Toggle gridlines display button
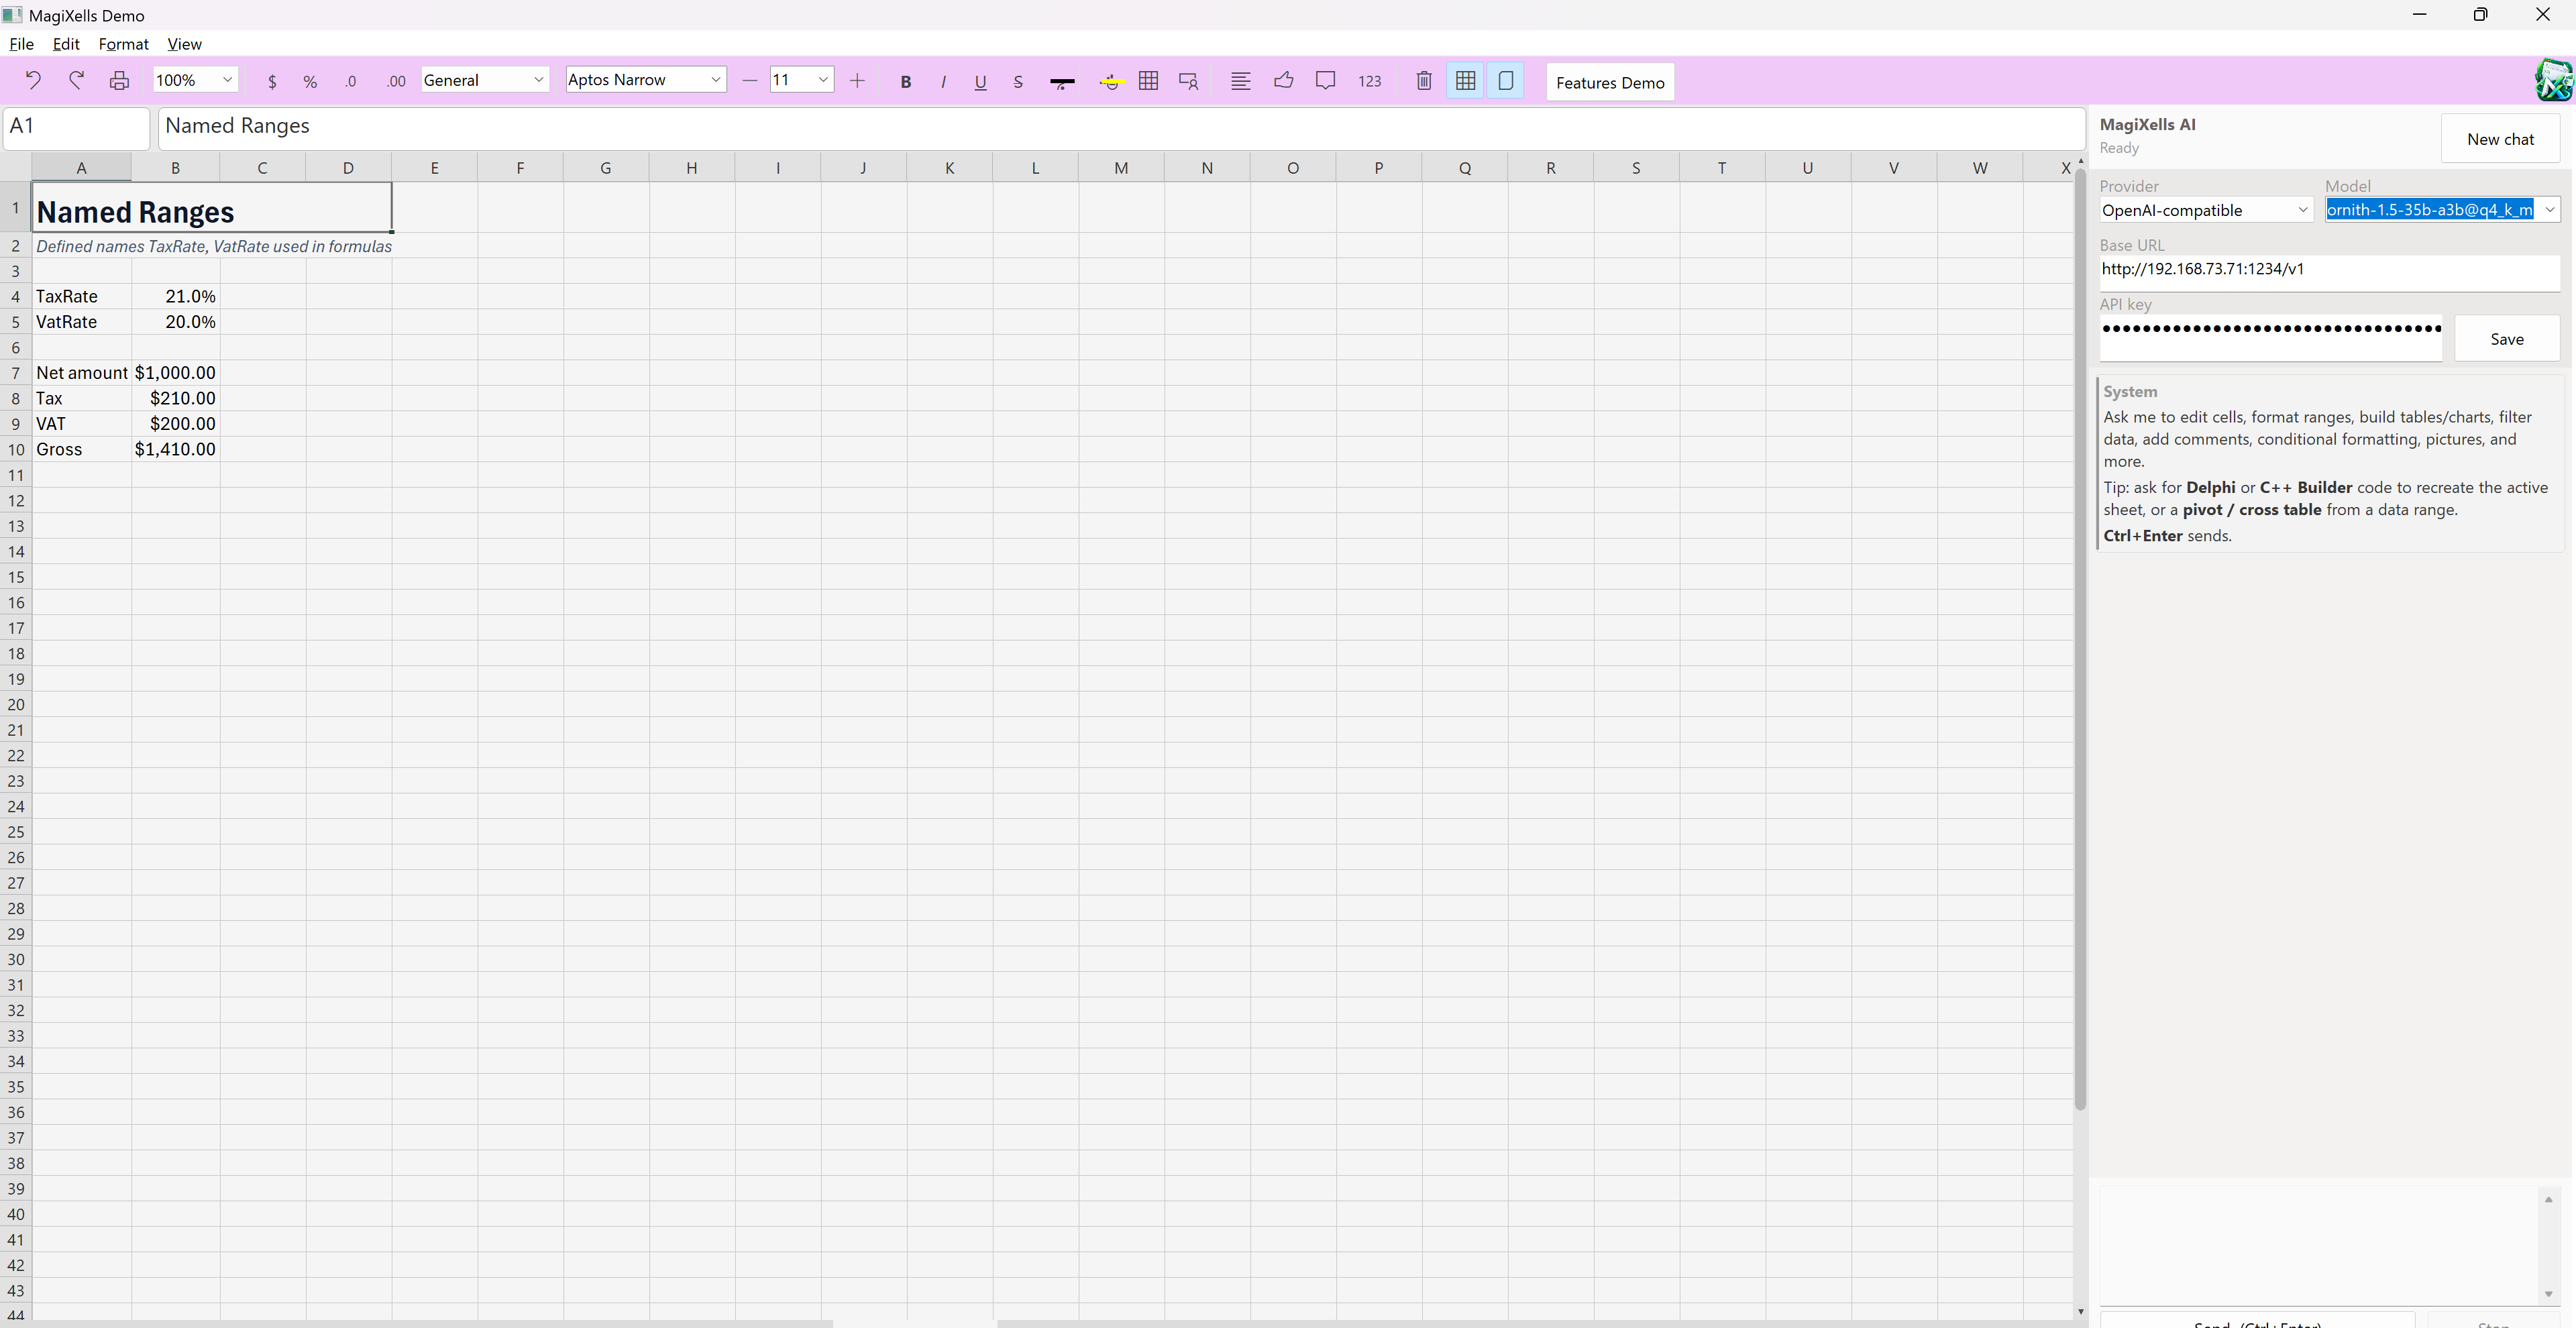Image resolution: width=2576 pixels, height=1328 pixels. coord(1465,81)
